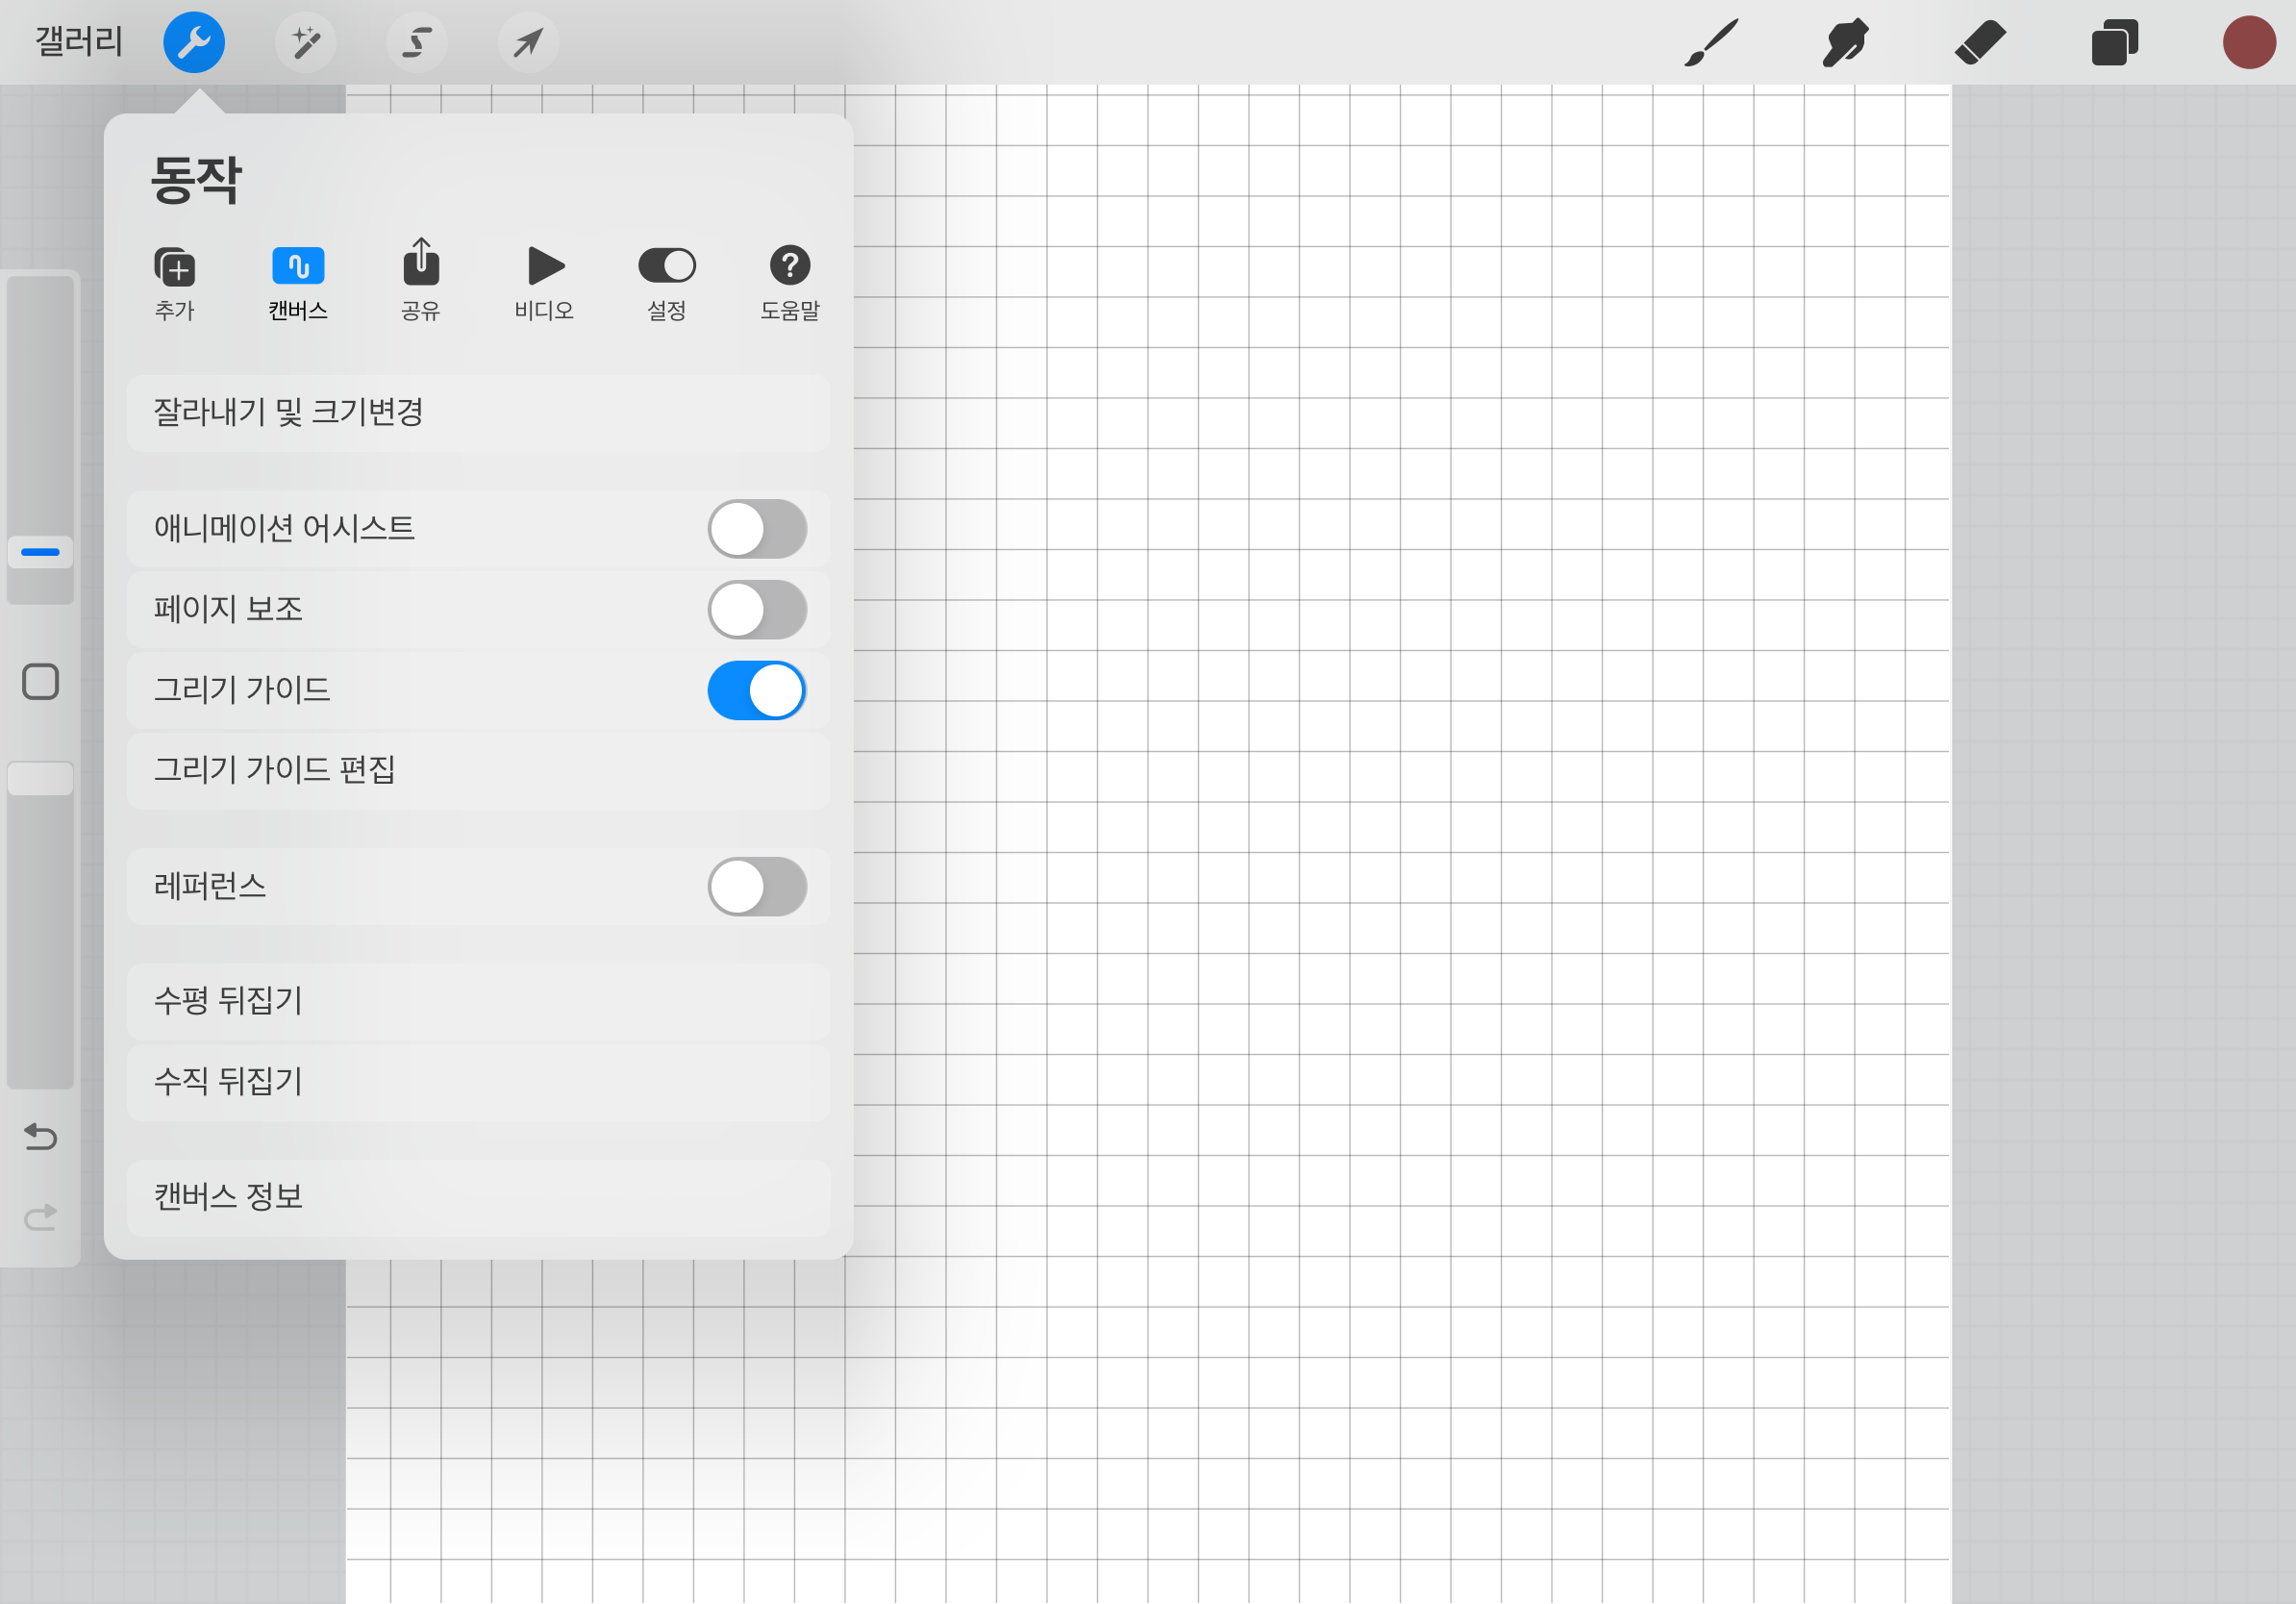
Task: Open the Actions wrench menu
Action: (194, 42)
